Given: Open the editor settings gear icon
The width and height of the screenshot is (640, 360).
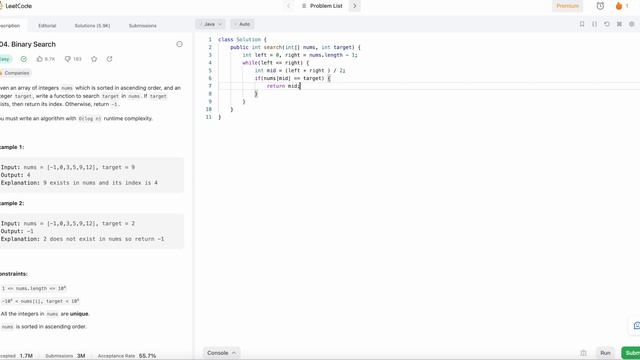Looking at the screenshot, I should 631,24.
